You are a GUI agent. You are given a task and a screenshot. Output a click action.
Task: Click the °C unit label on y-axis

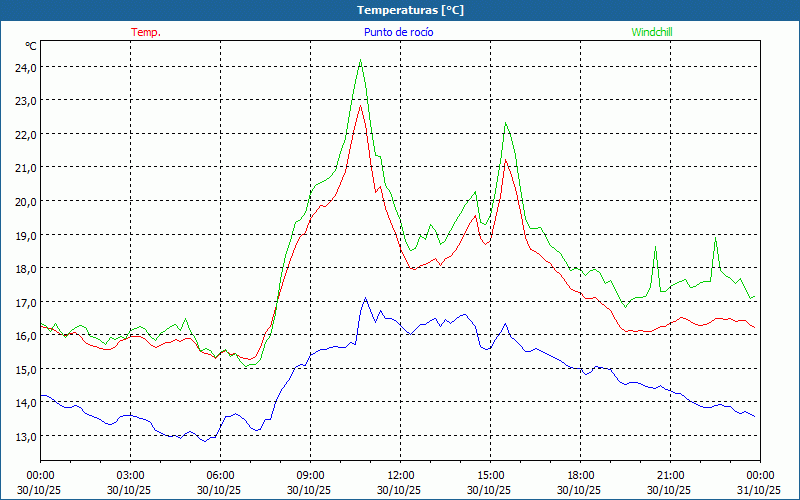point(31,46)
